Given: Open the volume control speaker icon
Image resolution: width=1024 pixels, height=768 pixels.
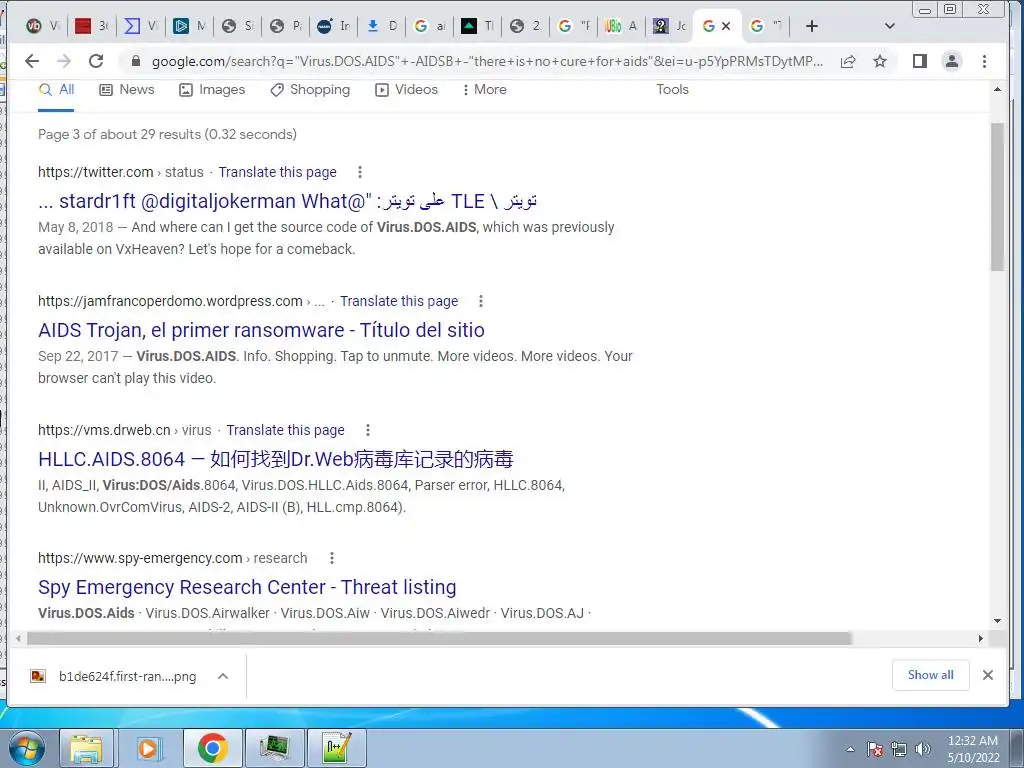Looking at the screenshot, I should click(922, 749).
